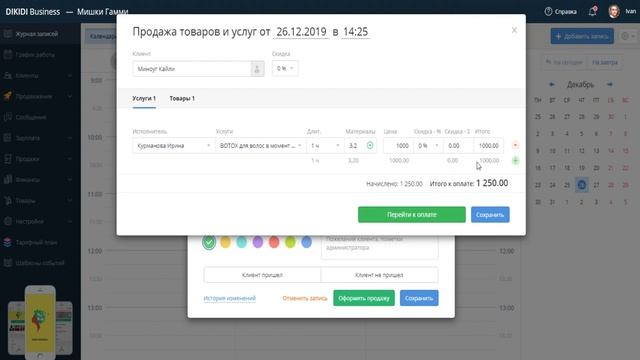Switch to the Товары 1 tab
This screenshot has height=360, width=640.
point(182,98)
